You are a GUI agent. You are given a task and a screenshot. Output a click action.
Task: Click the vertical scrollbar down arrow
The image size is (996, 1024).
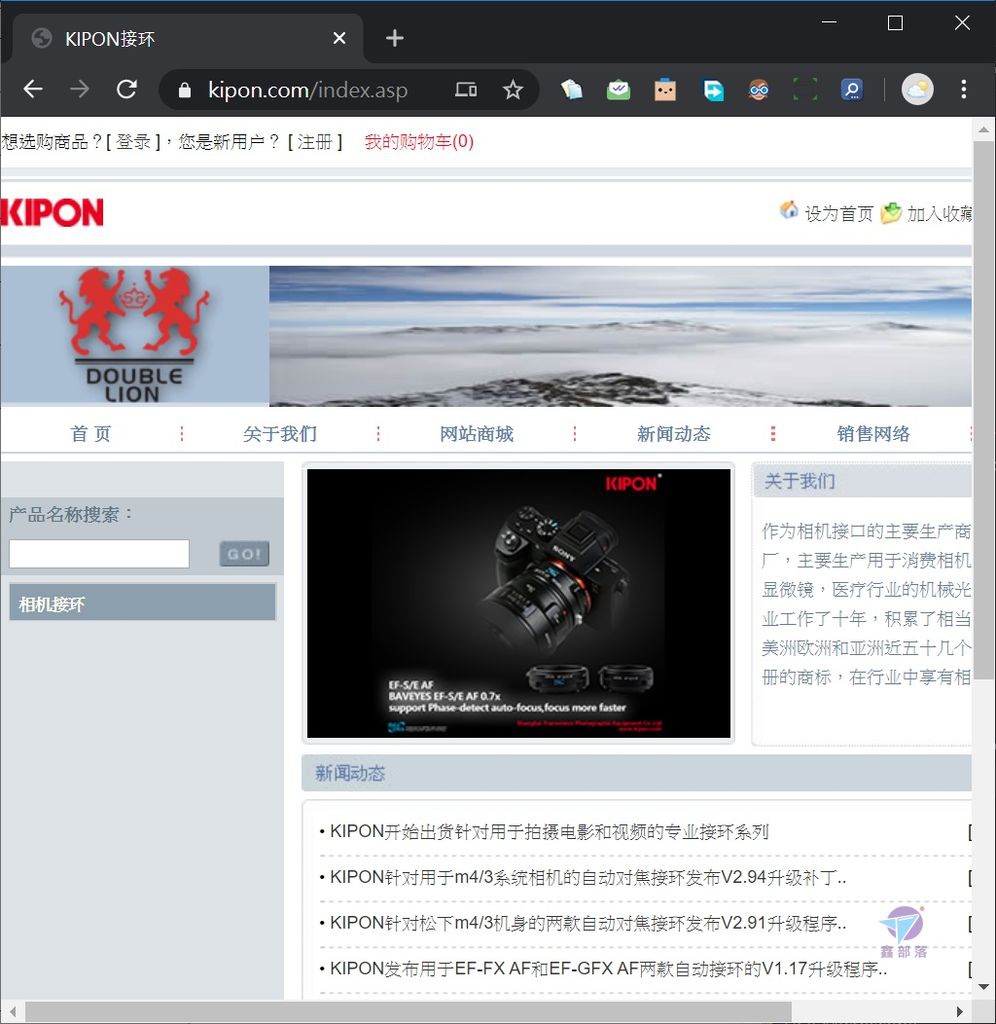(984, 987)
